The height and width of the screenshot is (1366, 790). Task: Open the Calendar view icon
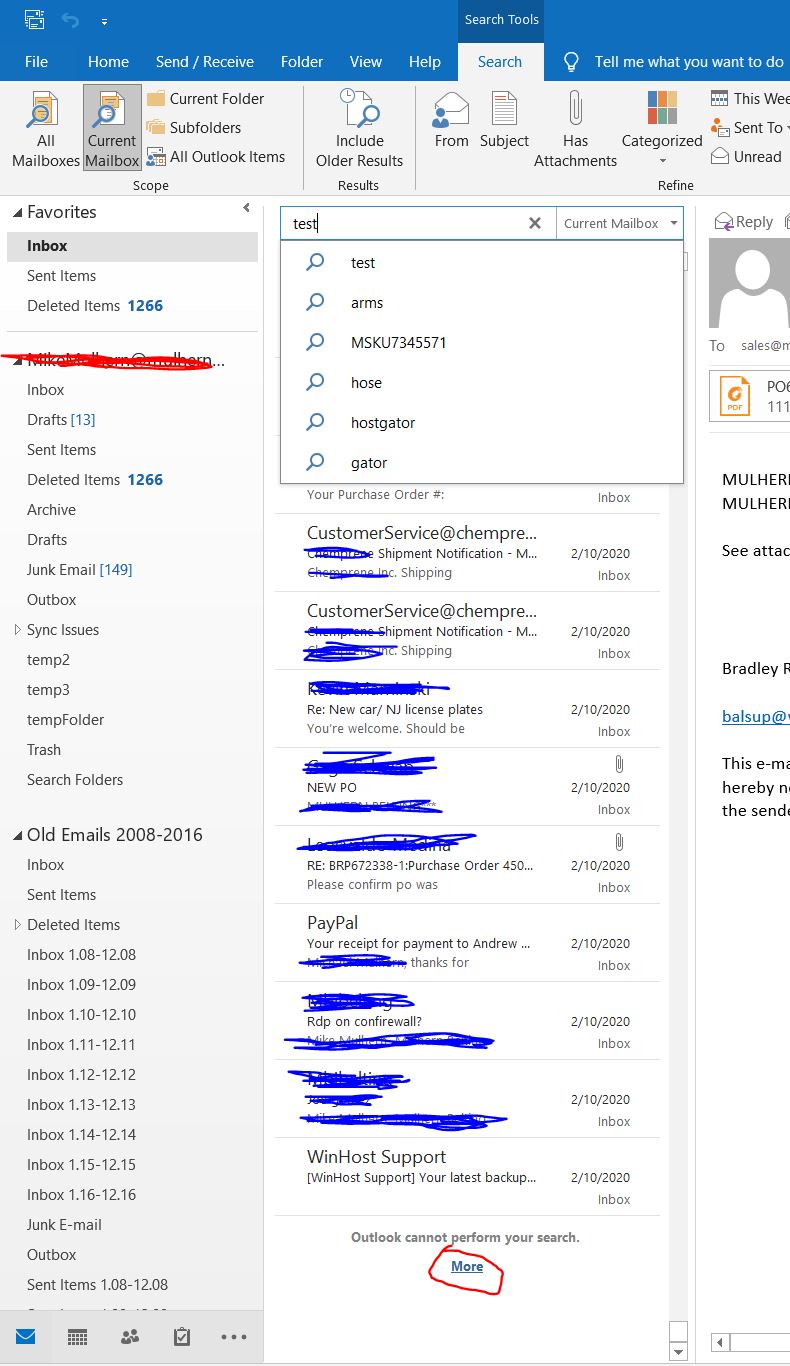tap(77, 1337)
